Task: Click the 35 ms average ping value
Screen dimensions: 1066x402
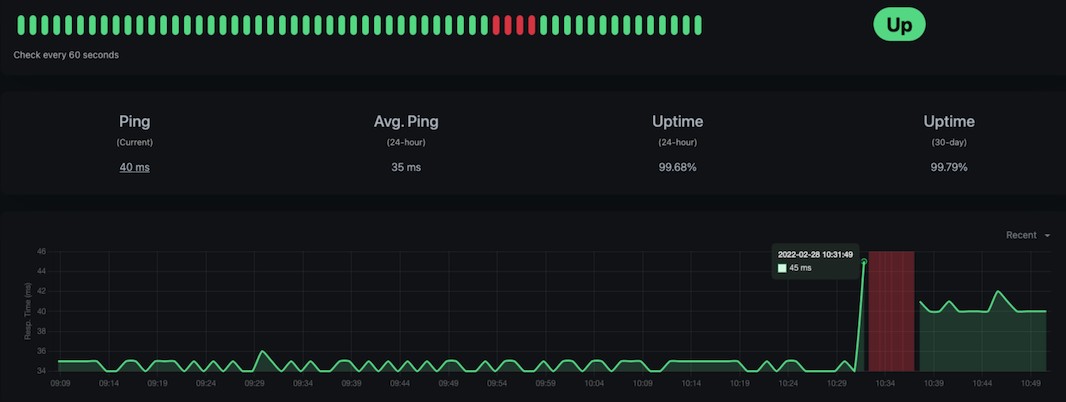Action: coord(406,167)
